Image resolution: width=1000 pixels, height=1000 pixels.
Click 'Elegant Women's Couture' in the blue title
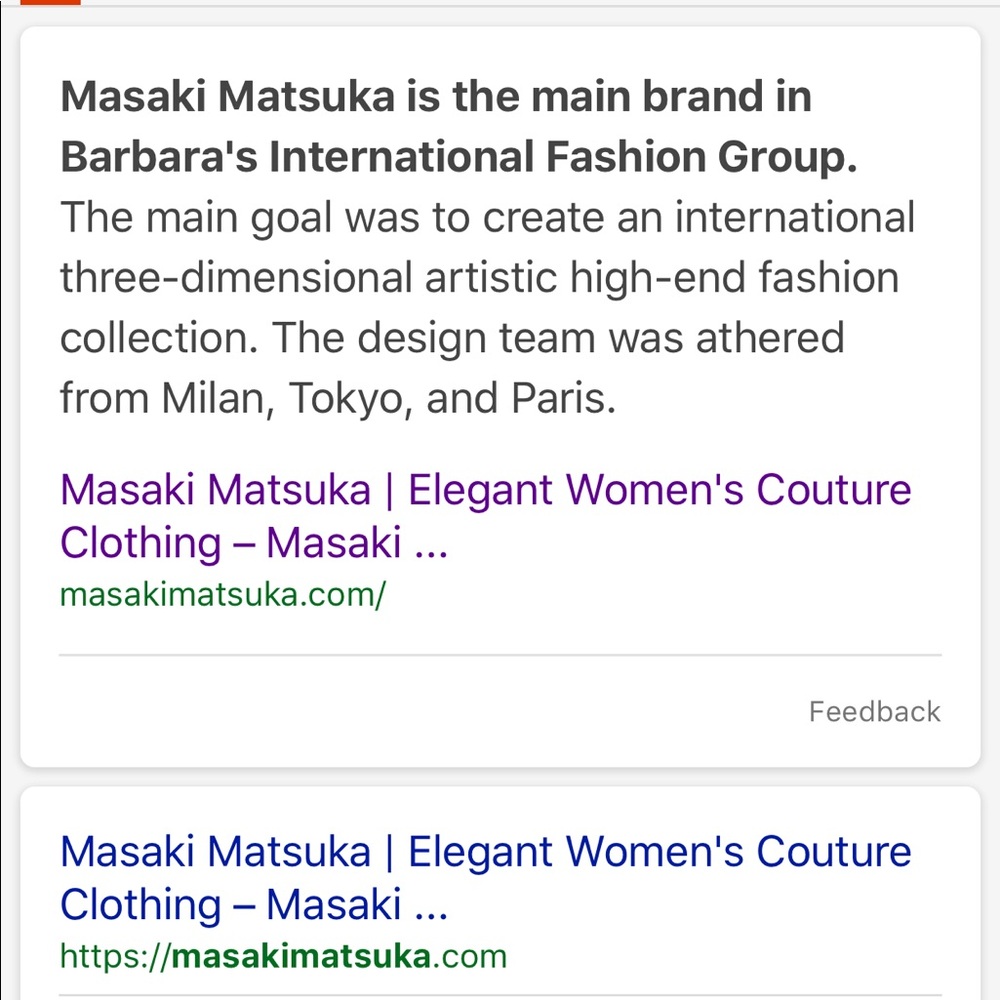pos(659,851)
